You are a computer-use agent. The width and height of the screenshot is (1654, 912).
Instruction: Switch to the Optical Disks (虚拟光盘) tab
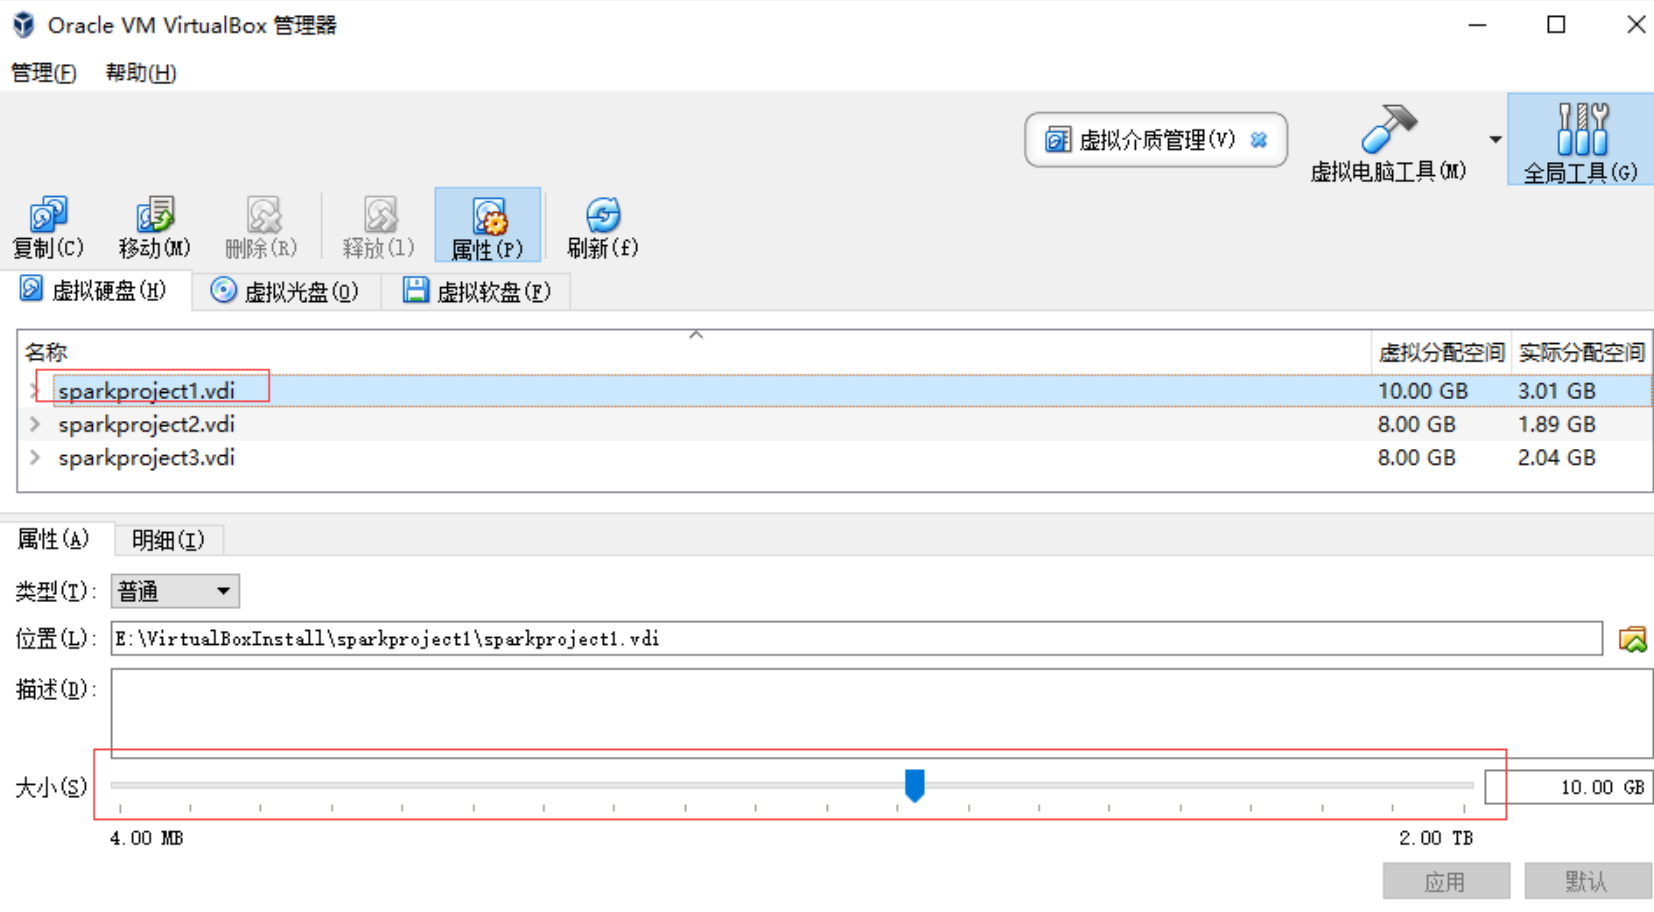[x=286, y=291]
